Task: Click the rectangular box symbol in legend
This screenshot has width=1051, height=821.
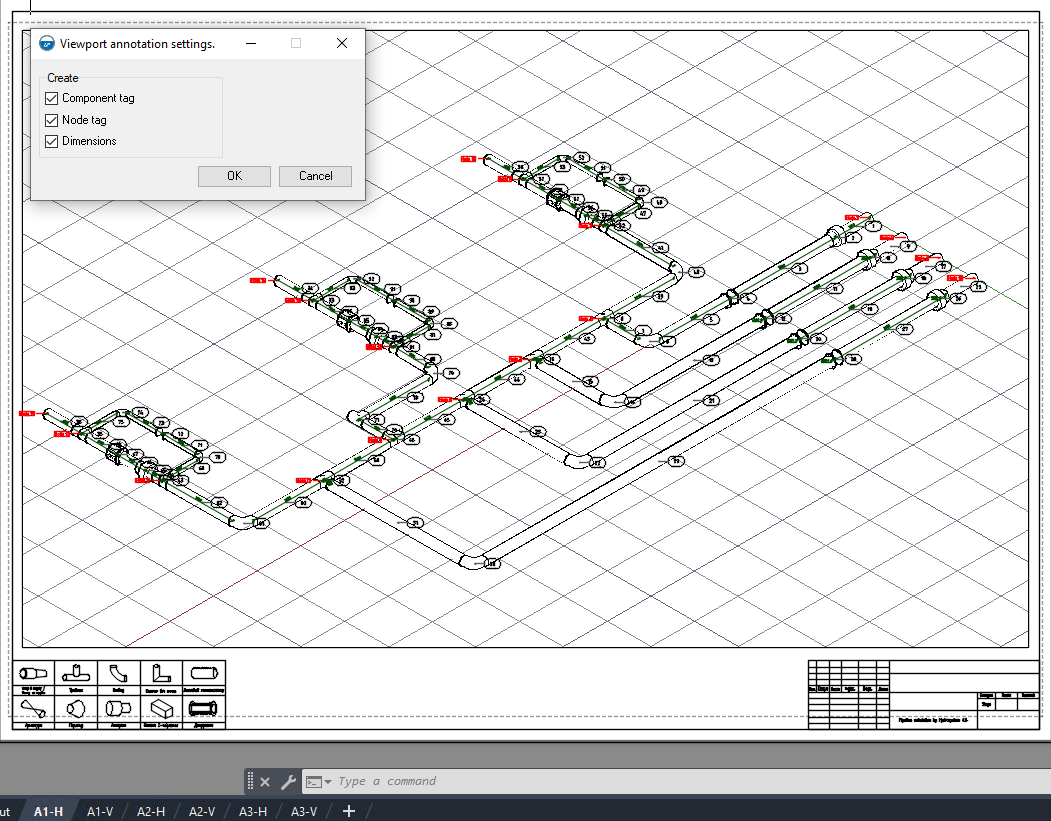Action: coord(161,708)
